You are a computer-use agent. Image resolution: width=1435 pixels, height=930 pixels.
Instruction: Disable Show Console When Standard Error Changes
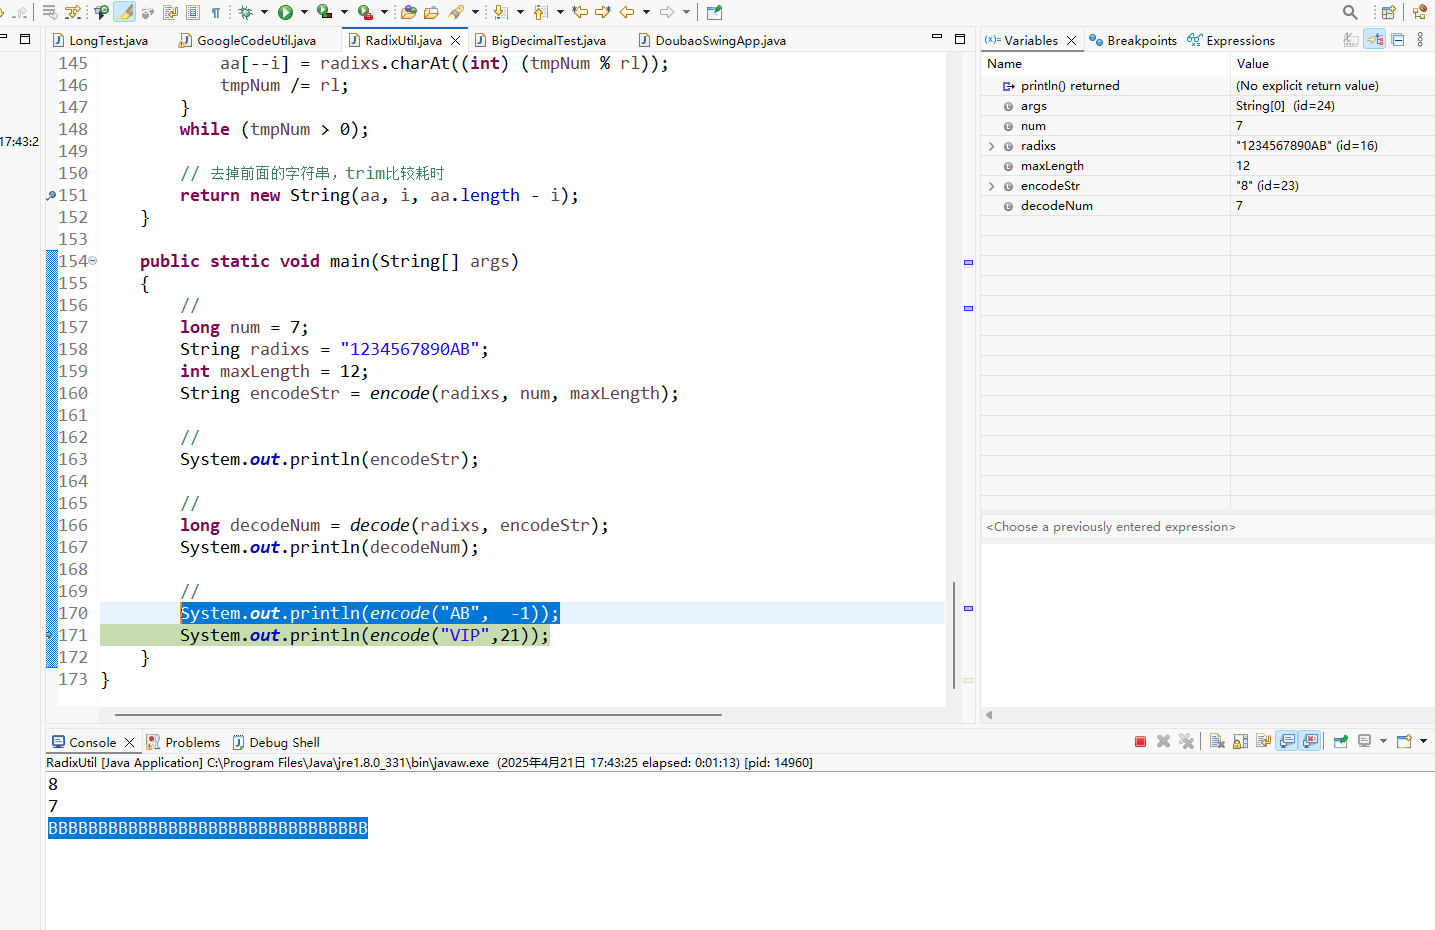tap(1311, 741)
